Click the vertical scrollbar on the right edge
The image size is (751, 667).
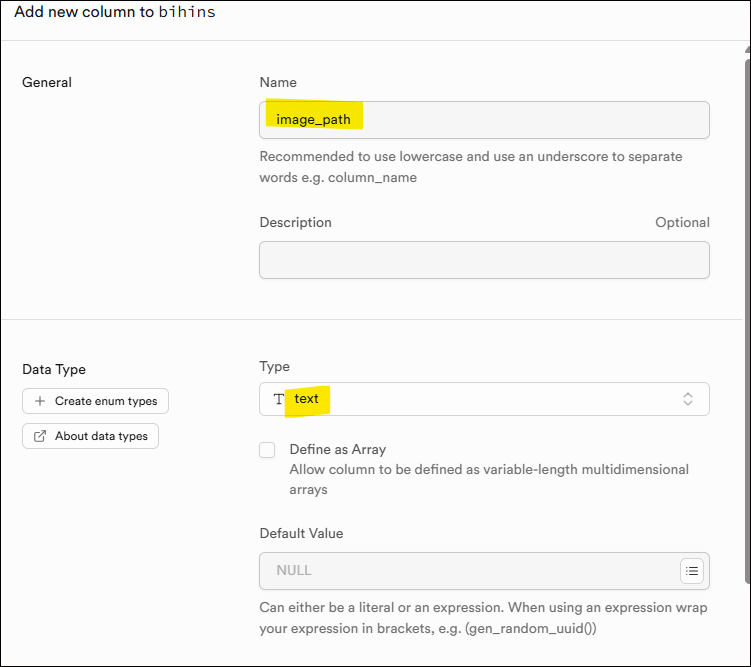coord(746,320)
